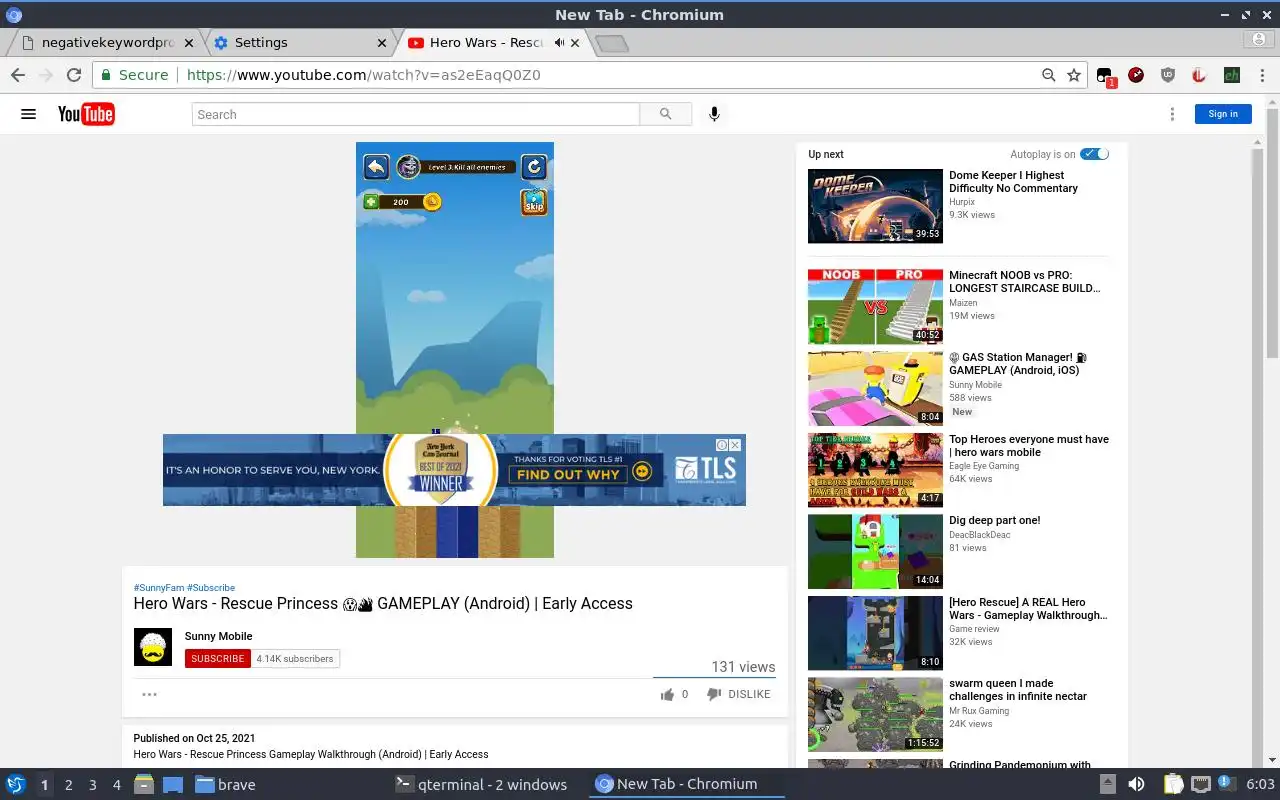Open the Chromium three-dot browser menu
The width and height of the screenshot is (1280, 800).
(x=1260, y=75)
